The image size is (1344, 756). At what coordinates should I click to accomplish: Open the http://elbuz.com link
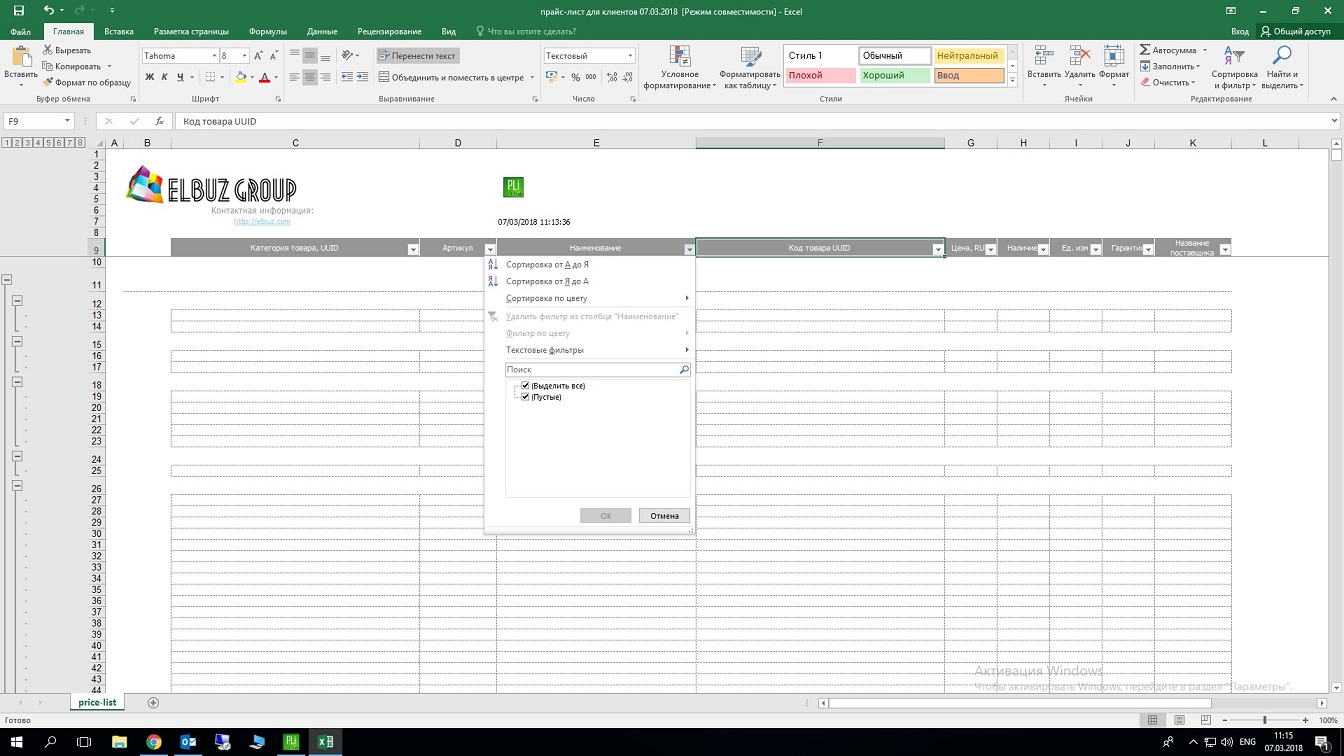click(262, 221)
